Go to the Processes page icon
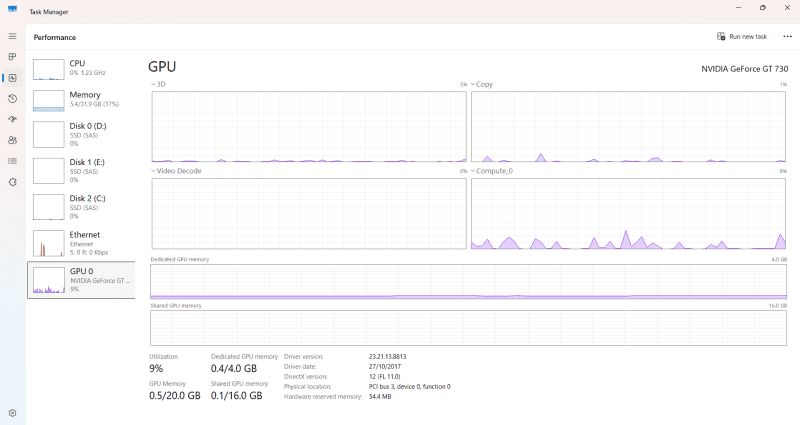The height and width of the screenshot is (425, 800). point(12,57)
